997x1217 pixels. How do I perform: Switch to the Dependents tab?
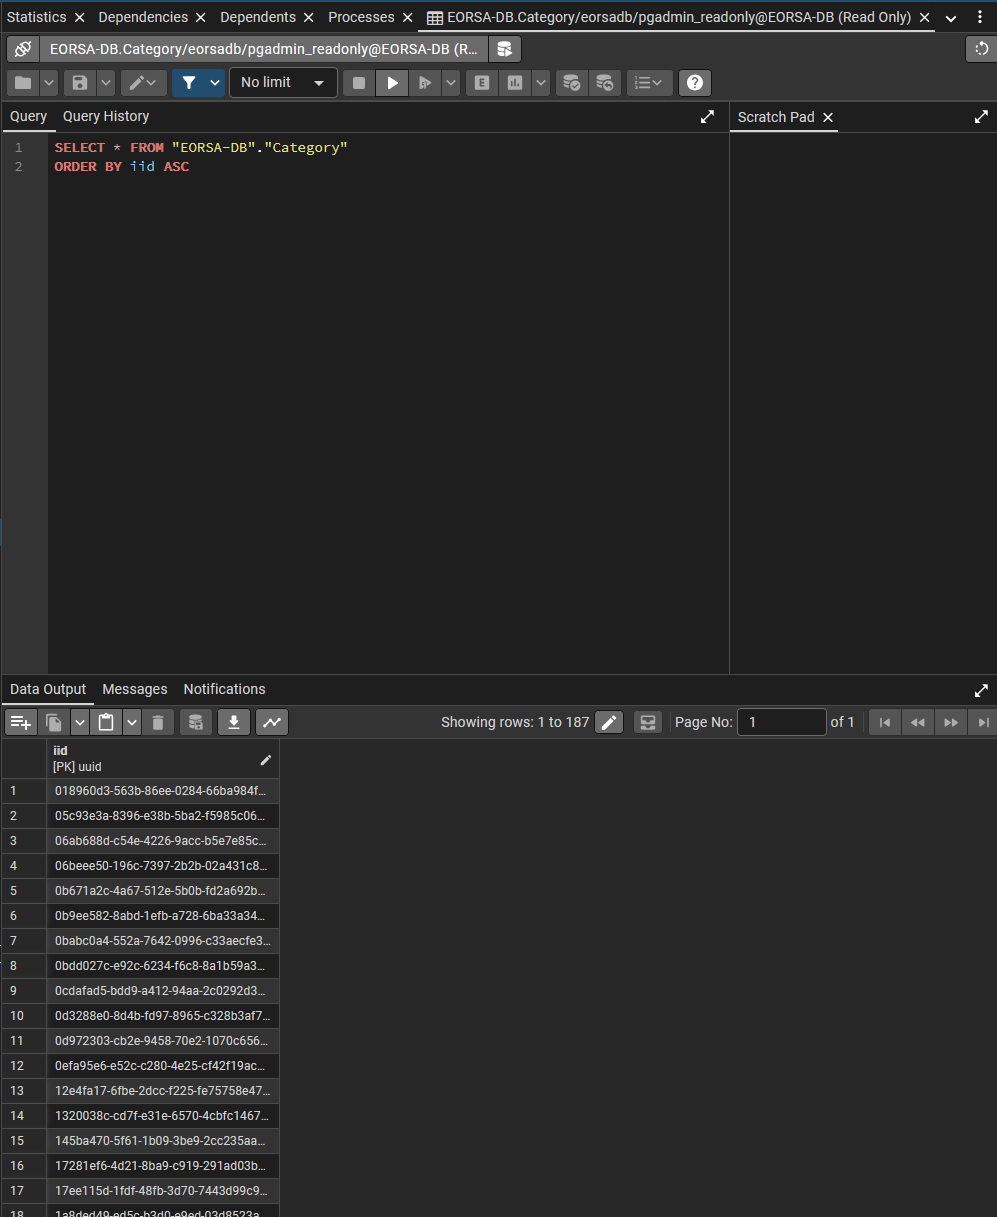pos(258,17)
